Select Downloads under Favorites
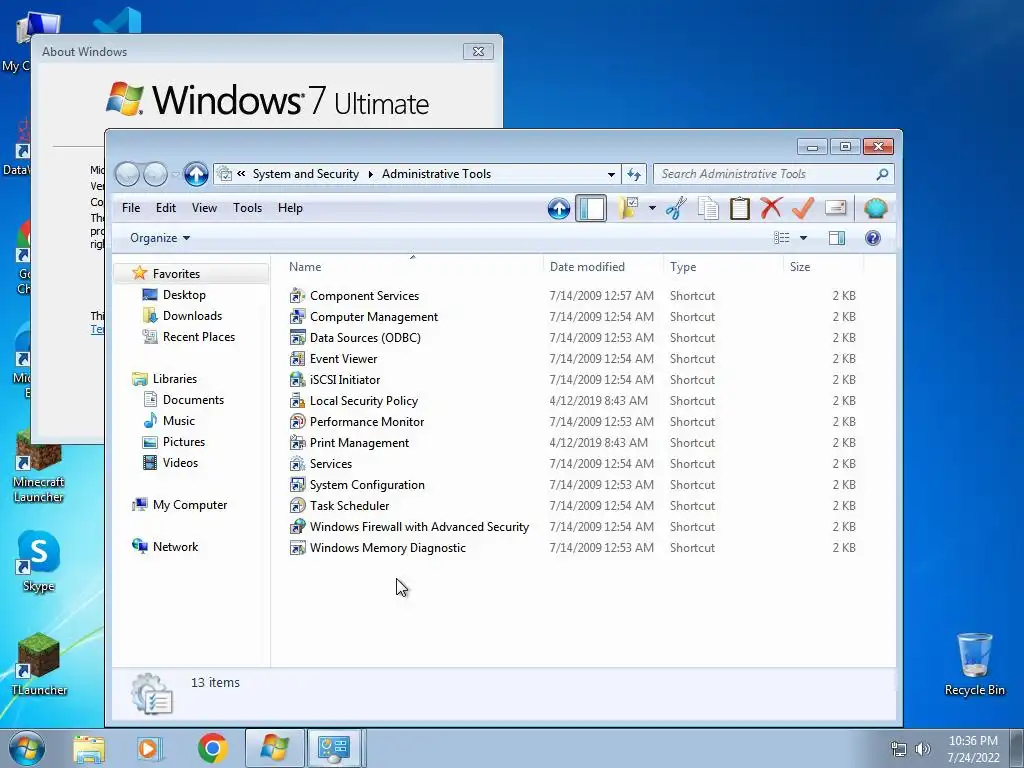 pyautogui.click(x=192, y=315)
